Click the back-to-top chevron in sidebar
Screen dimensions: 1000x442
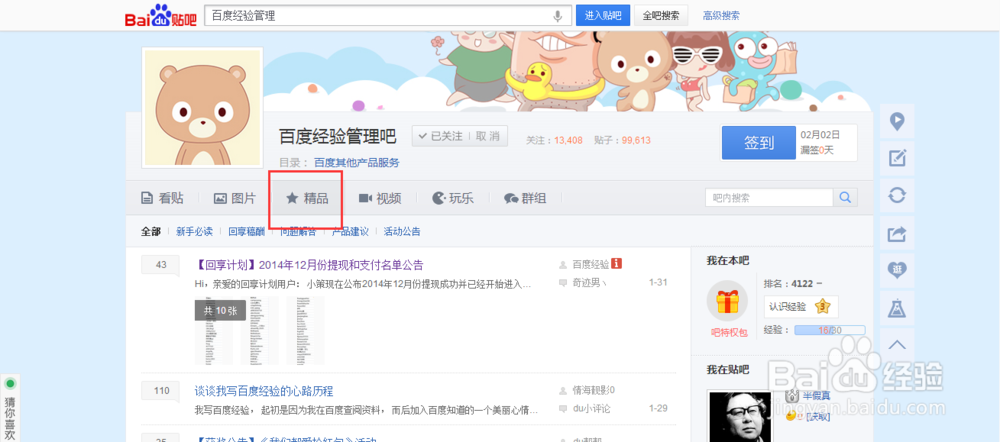tap(897, 345)
